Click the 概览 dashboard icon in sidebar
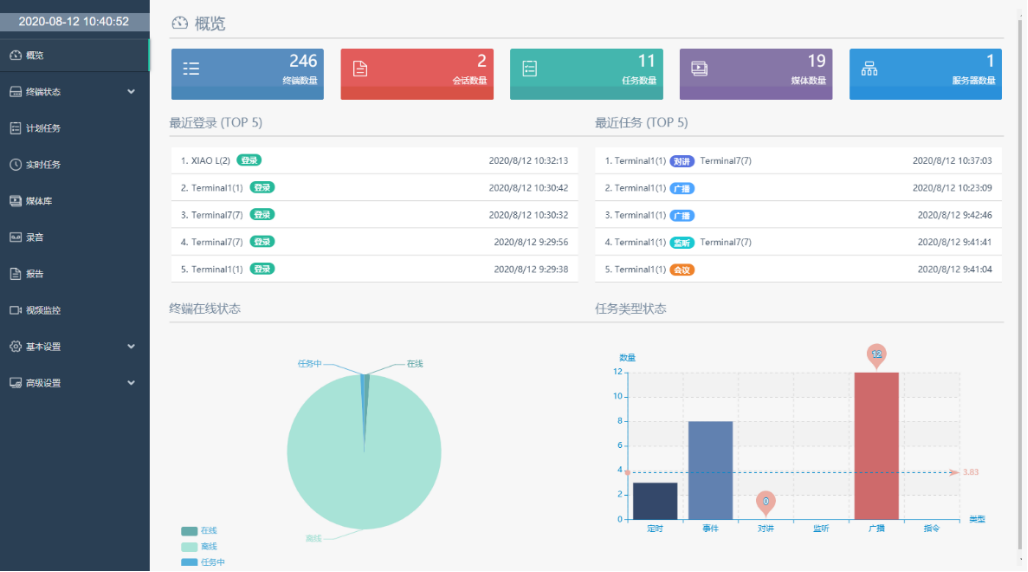 (x=15, y=55)
